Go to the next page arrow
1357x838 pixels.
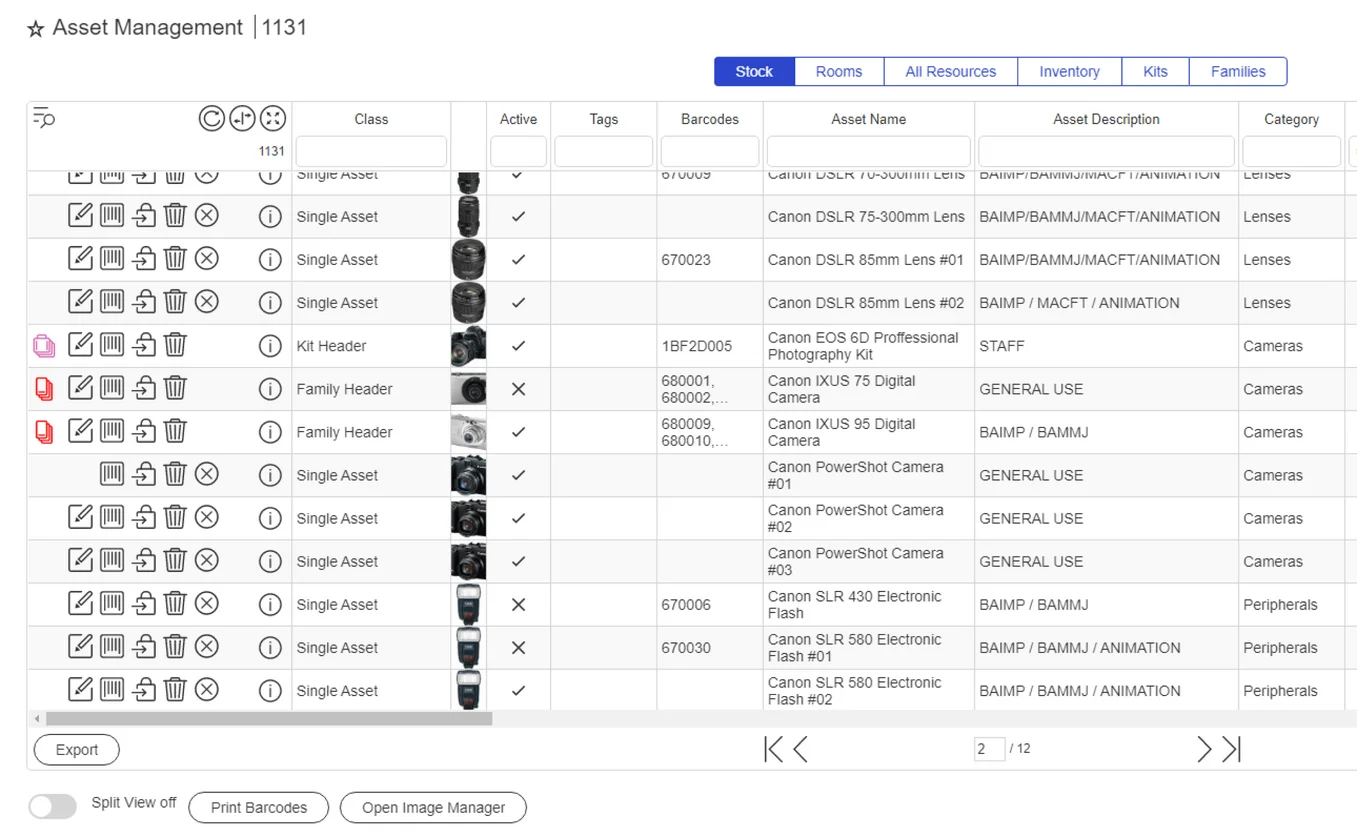(1204, 749)
